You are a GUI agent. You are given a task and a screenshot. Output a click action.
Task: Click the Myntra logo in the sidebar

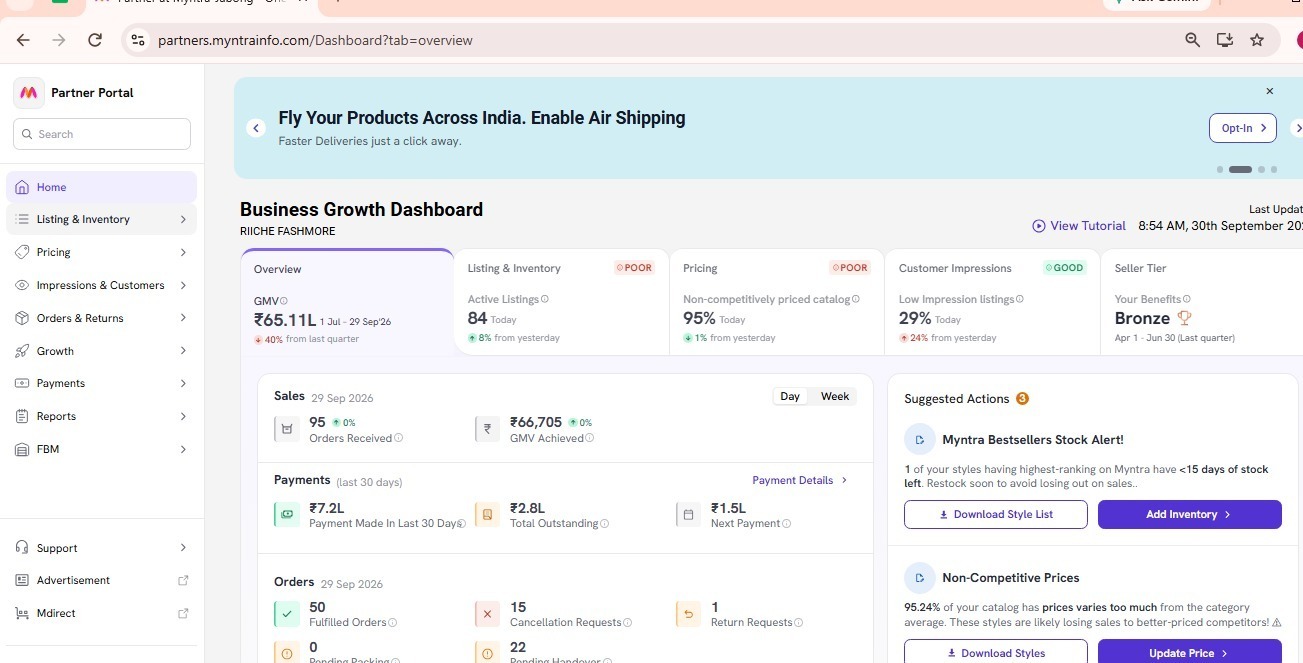click(x=29, y=92)
